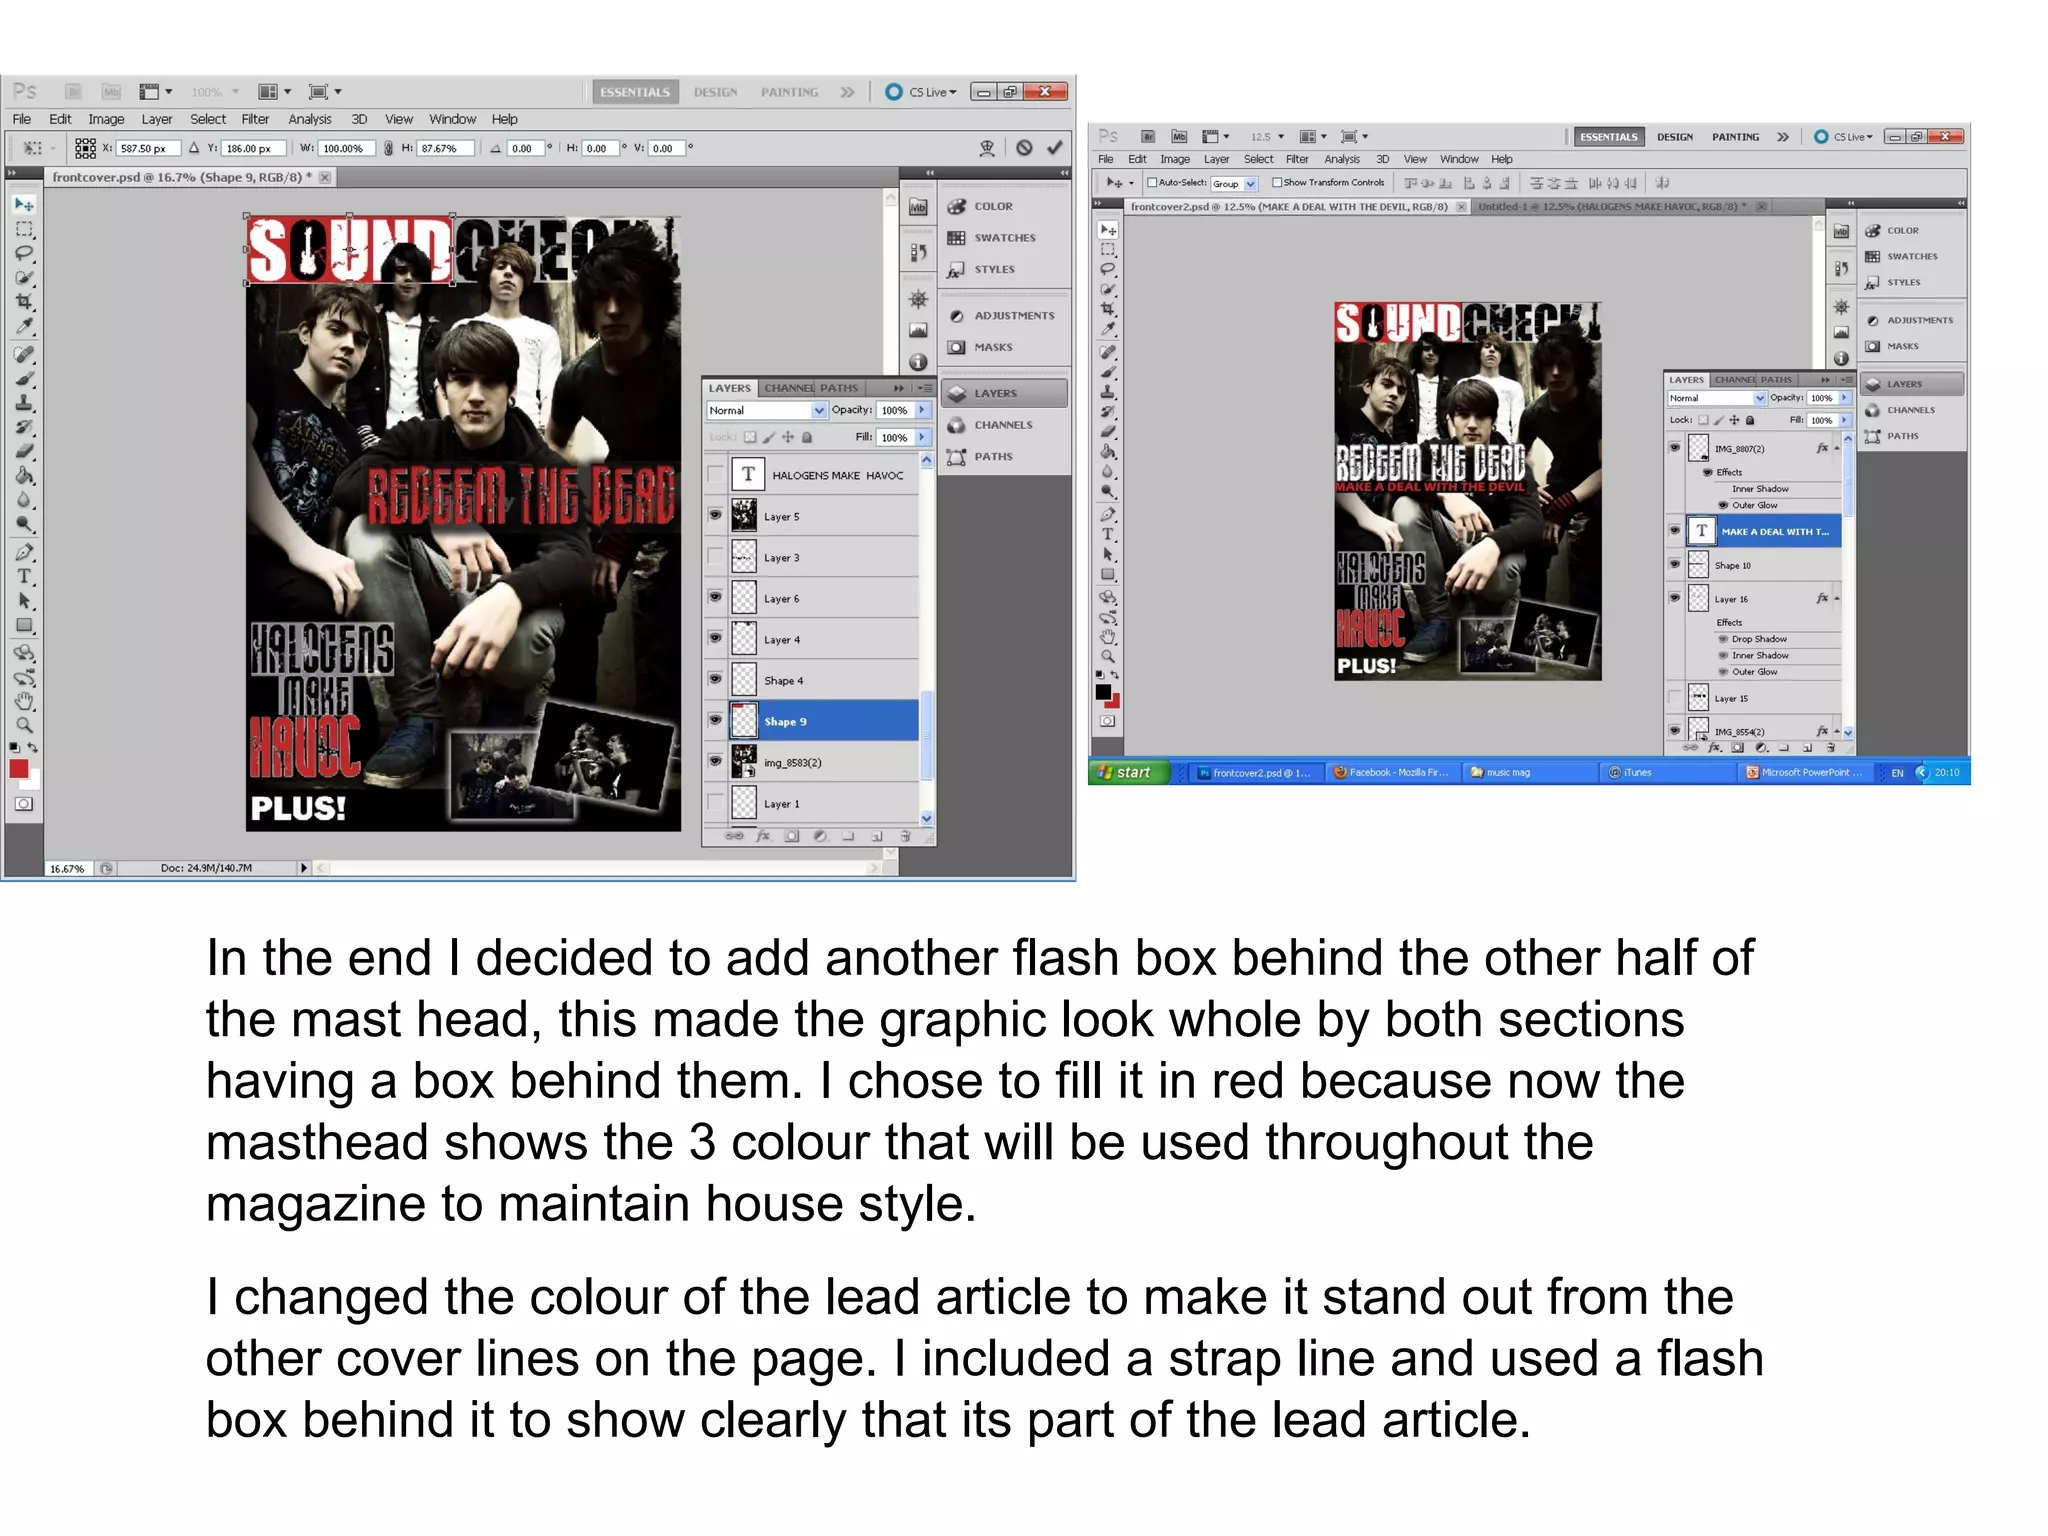
Task: Open the Filter menu in left window
Action: (x=255, y=119)
